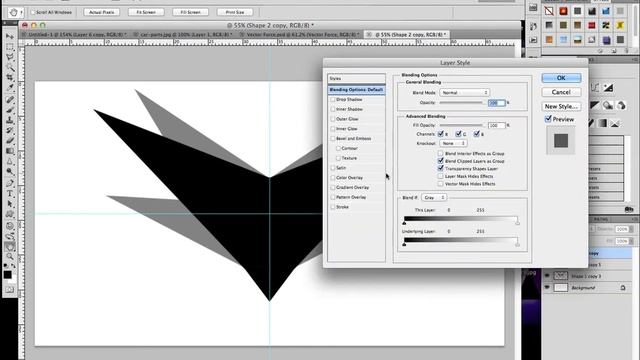
Task: Toggle the R channel checkbox
Action: [440, 133]
